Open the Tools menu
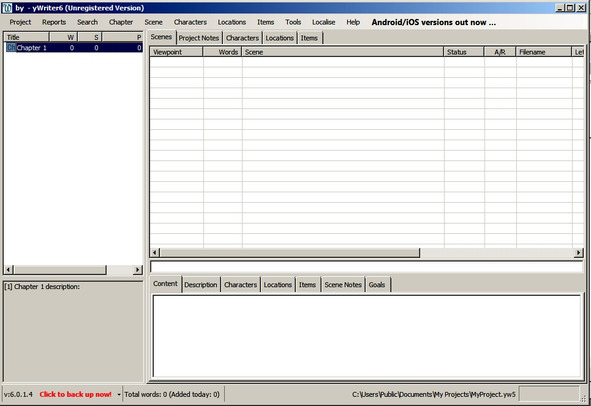 pos(293,22)
